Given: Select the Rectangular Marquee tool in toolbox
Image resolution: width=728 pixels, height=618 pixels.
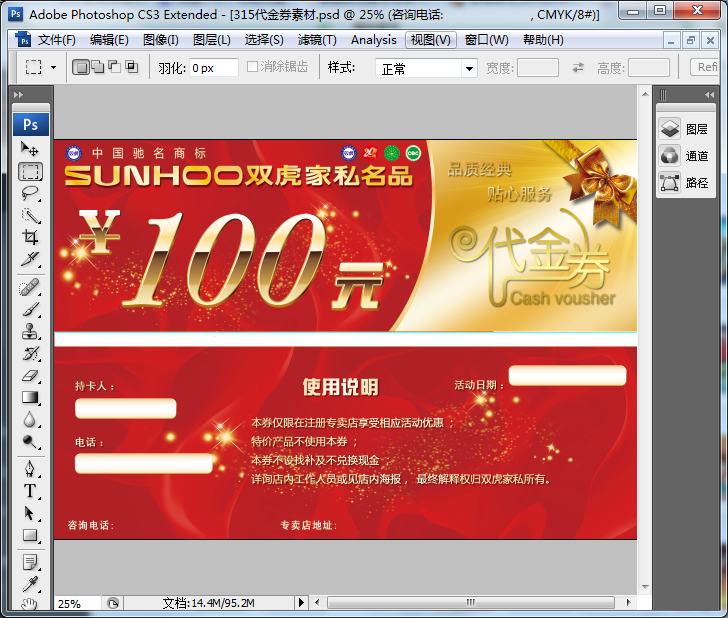Looking at the screenshot, I should coord(30,171).
